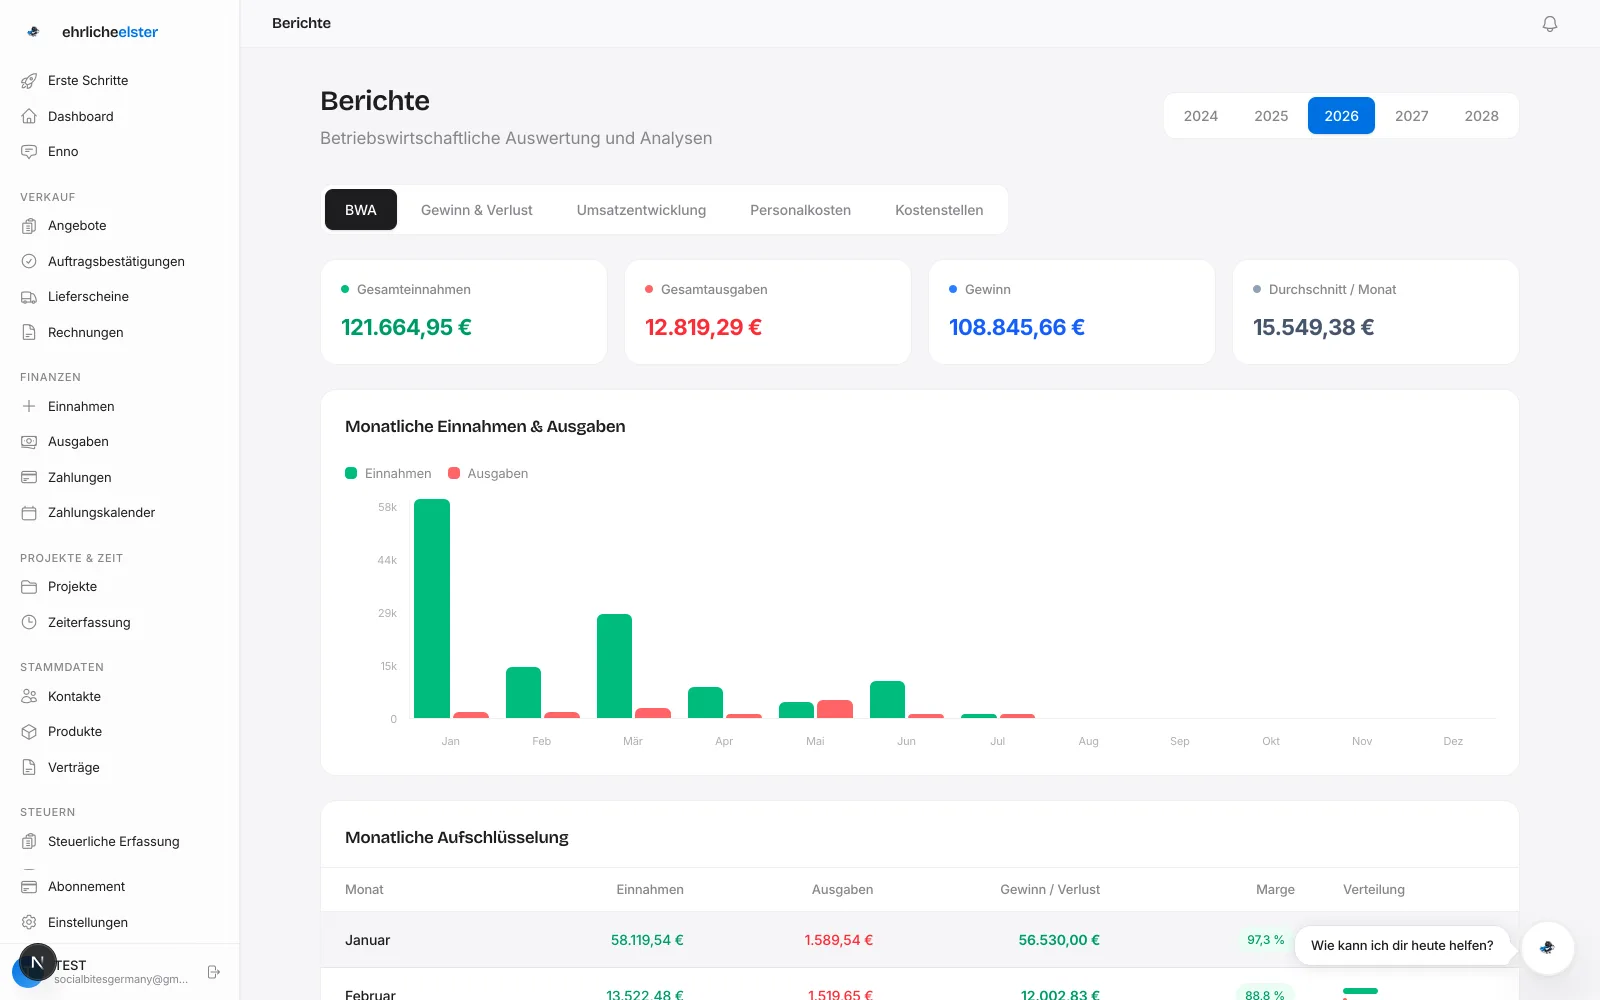
Task: Select the BWA tab
Action: point(361,210)
